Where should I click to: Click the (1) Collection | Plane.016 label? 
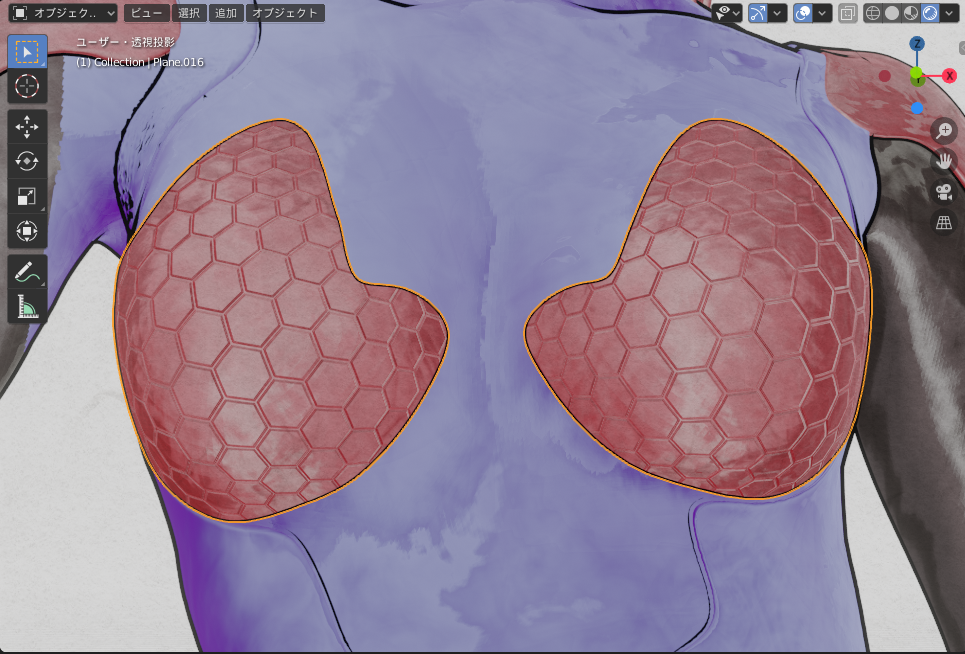tap(140, 62)
